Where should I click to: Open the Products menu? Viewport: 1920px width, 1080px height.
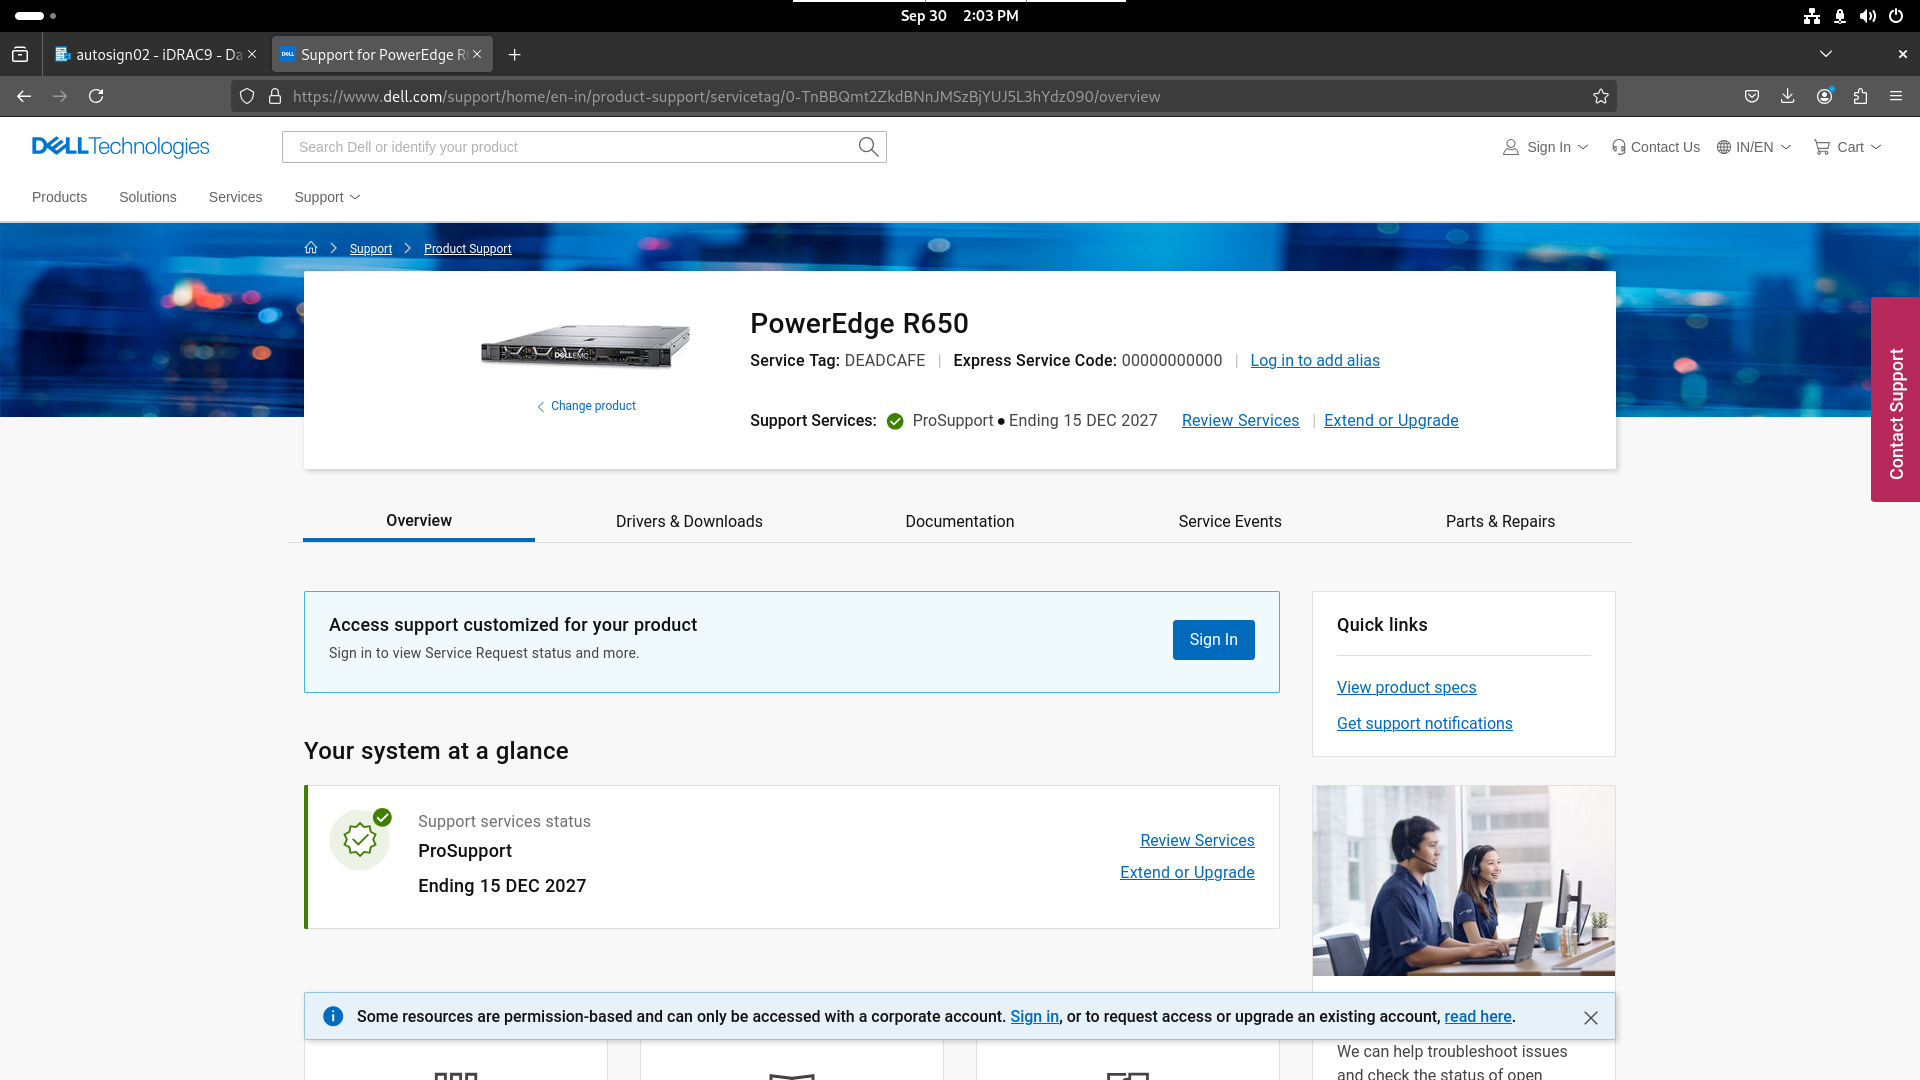click(x=59, y=197)
